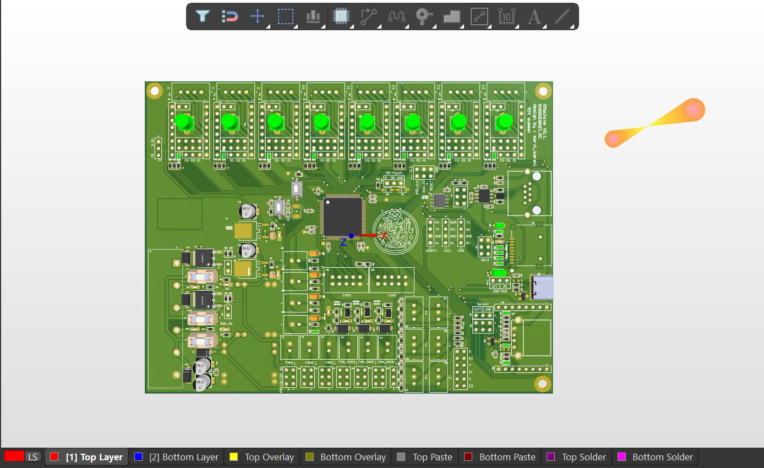This screenshot has width=764, height=468.
Task: Click the red current-layer color swatch
Action: (x=14, y=456)
